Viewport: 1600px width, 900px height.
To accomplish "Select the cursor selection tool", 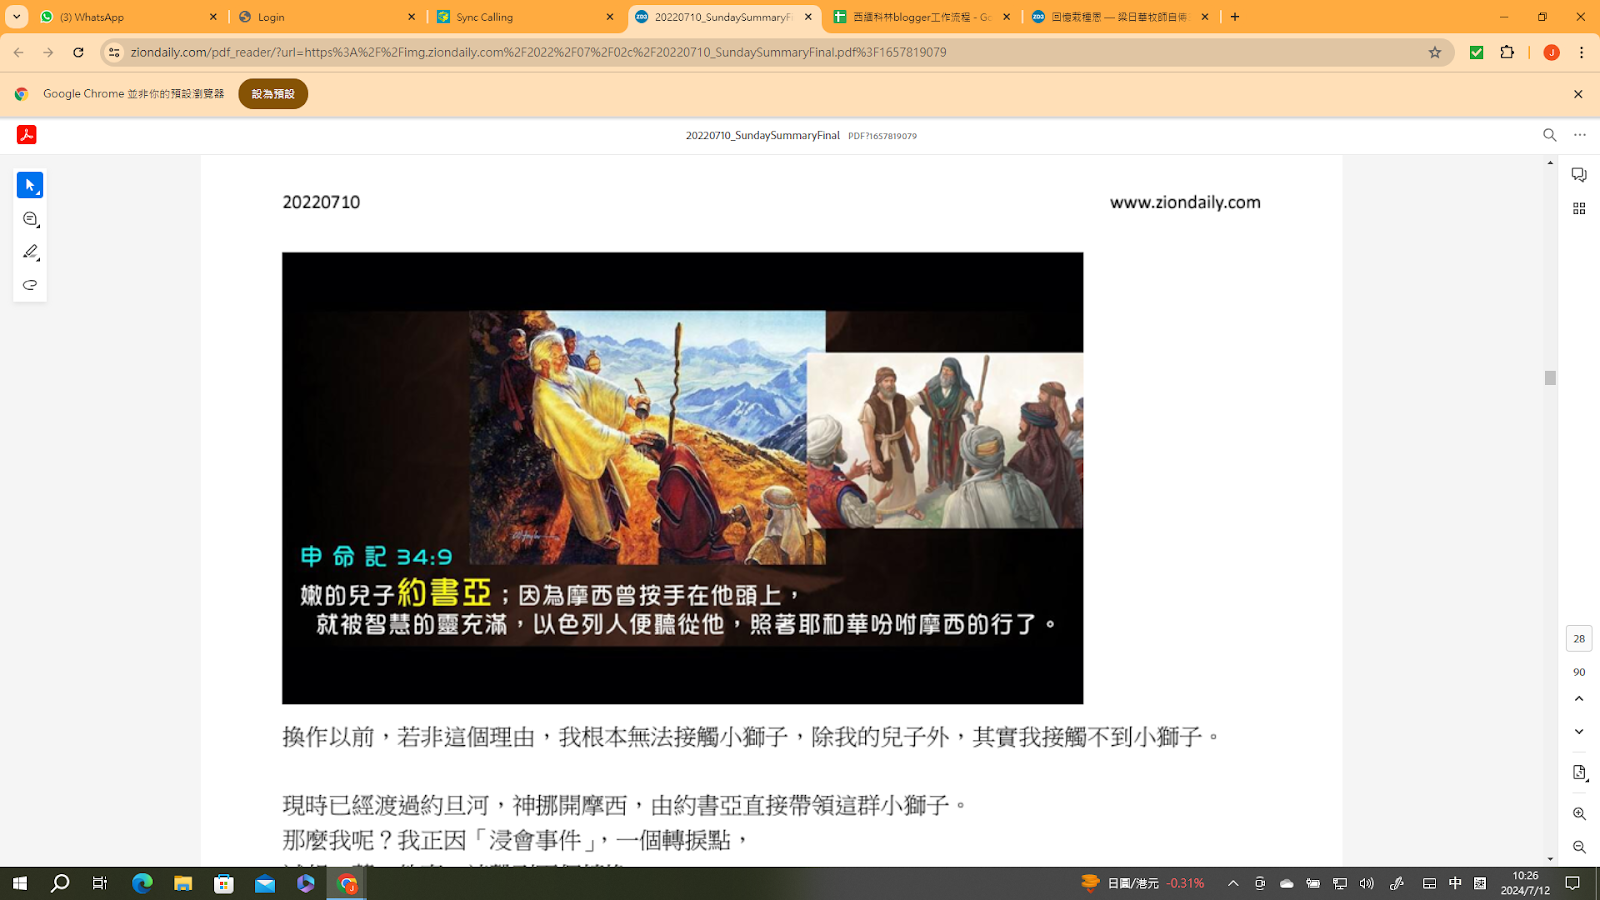I will [x=30, y=185].
